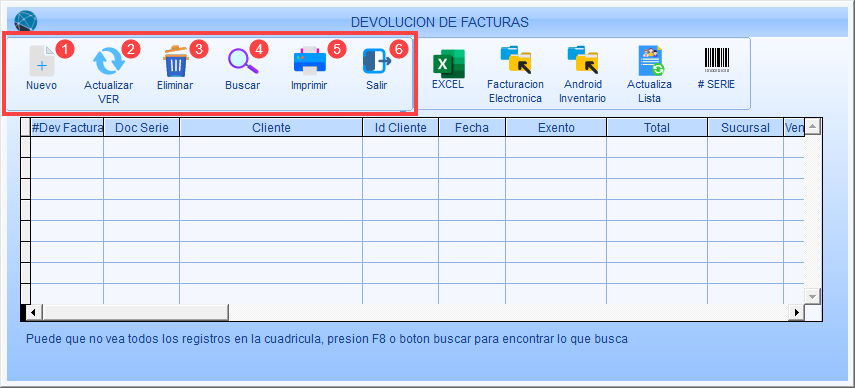Click the Nuevo document icon
This screenshot has width=855, height=388.
(x=42, y=60)
